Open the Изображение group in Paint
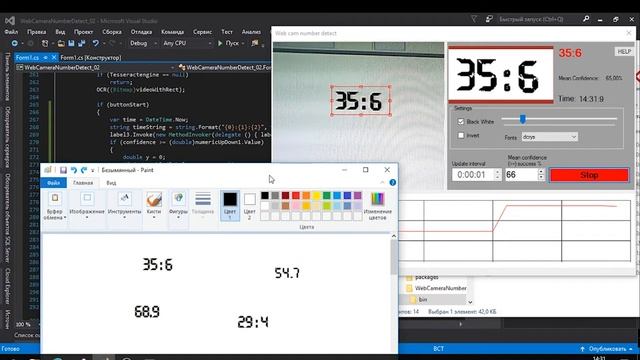The image size is (640, 360). coord(87,206)
